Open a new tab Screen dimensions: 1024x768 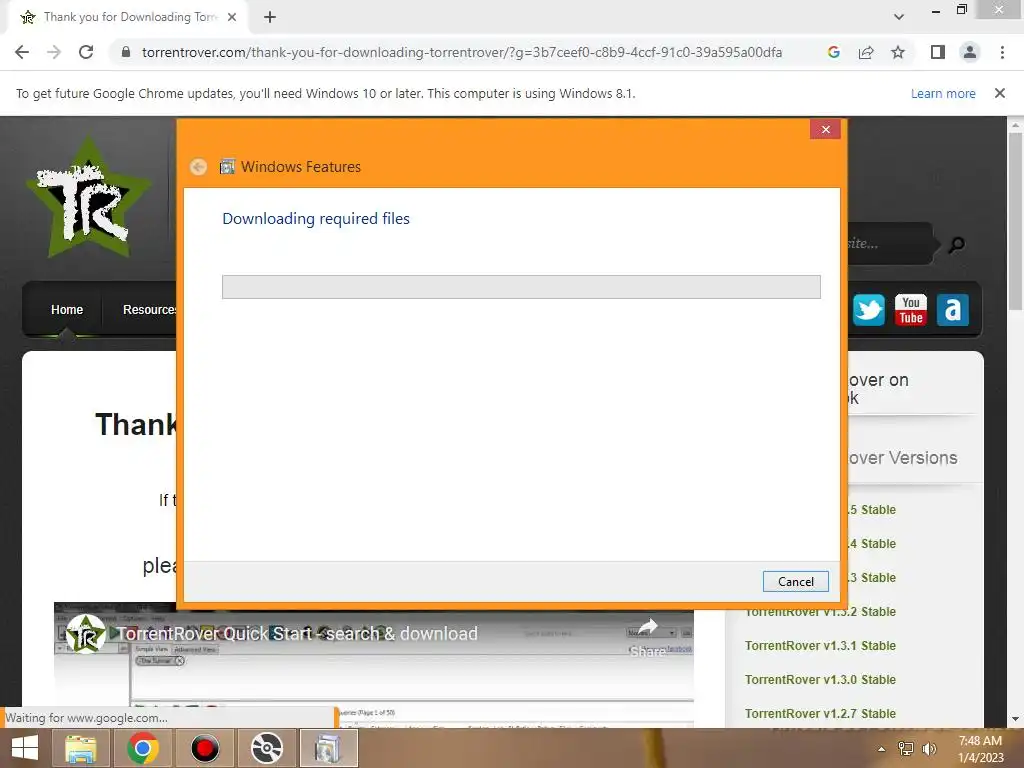270,18
